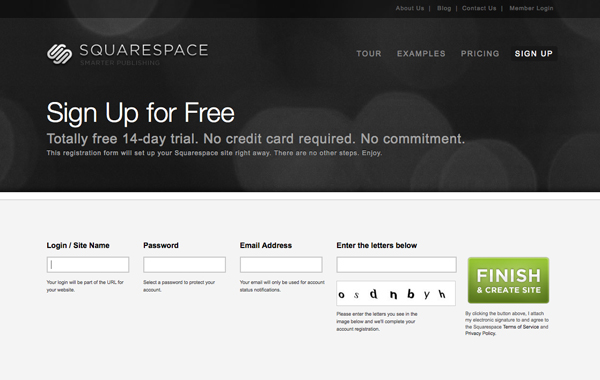Open the About Us link
This screenshot has height=380, width=600.
(410, 8)
